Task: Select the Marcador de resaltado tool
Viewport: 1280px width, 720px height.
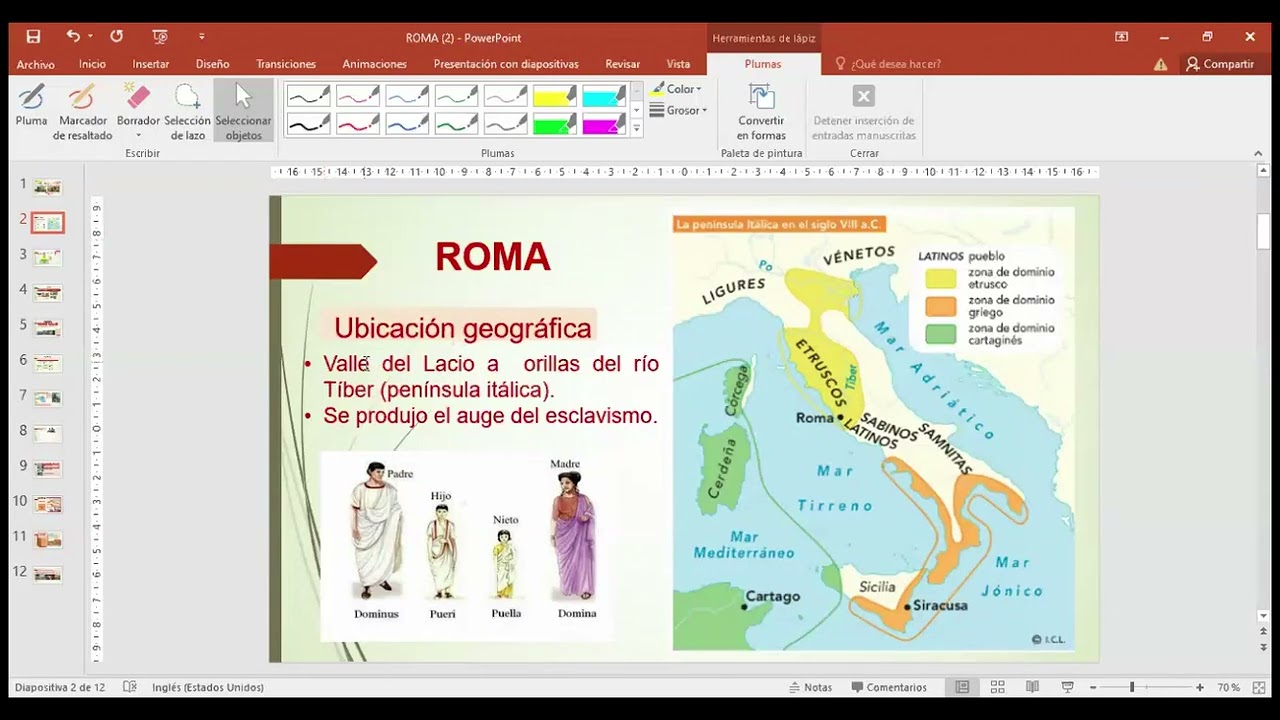Action: [83, 112]
